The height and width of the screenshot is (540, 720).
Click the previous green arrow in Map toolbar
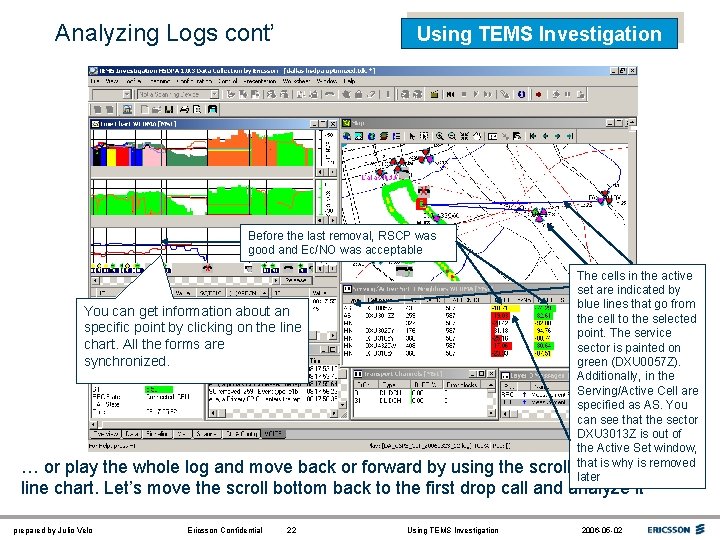pos(546,136)
